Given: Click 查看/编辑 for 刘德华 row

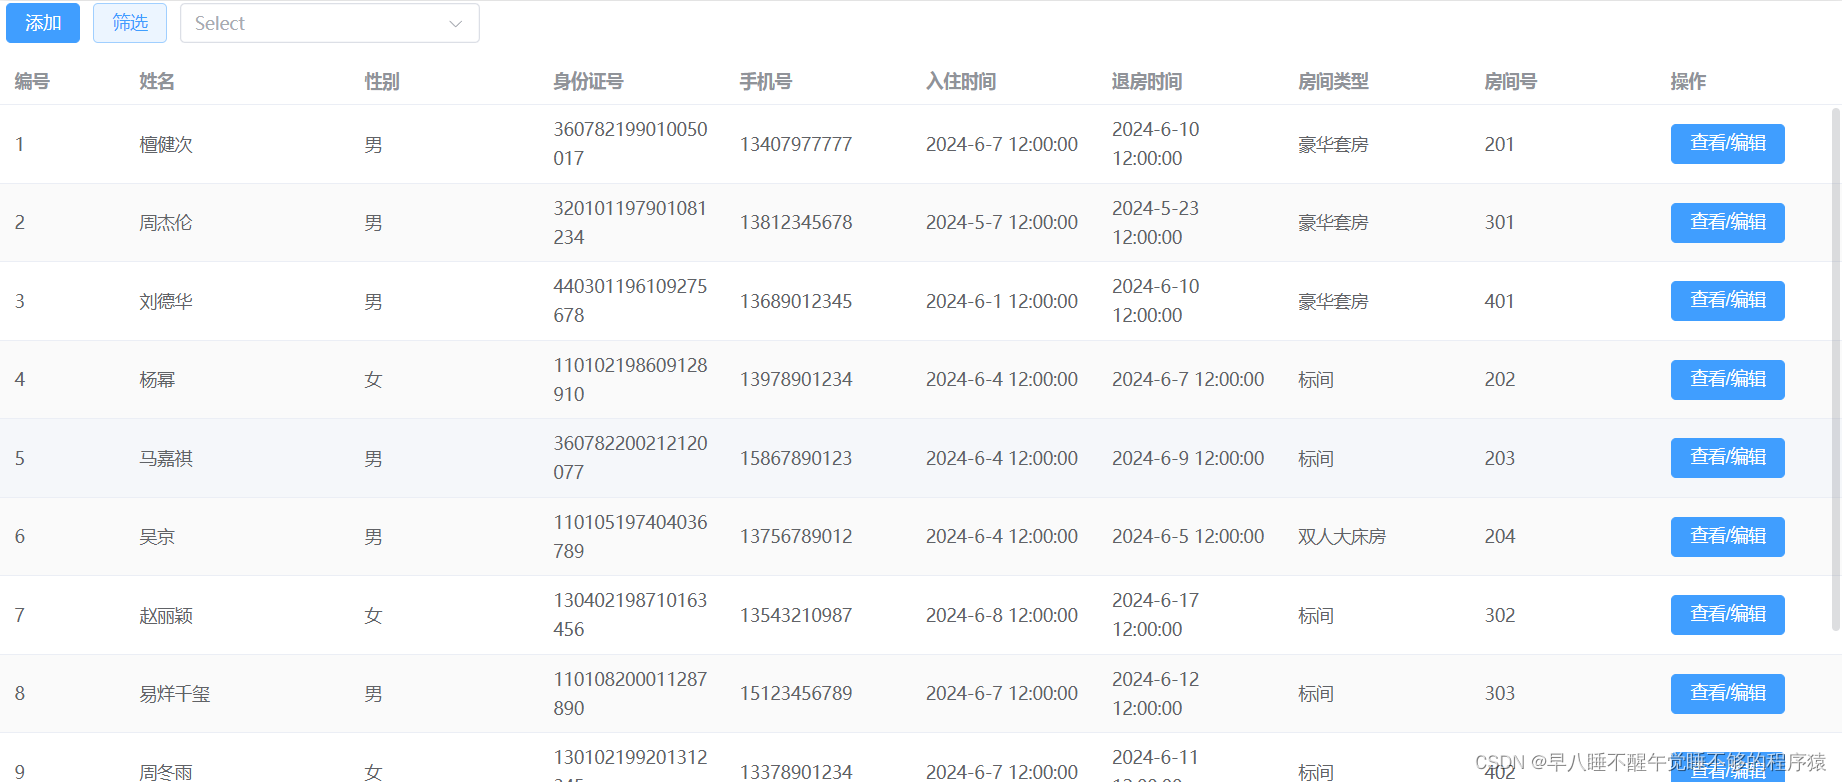Looking at the screenshot, I should [1727, 301].
